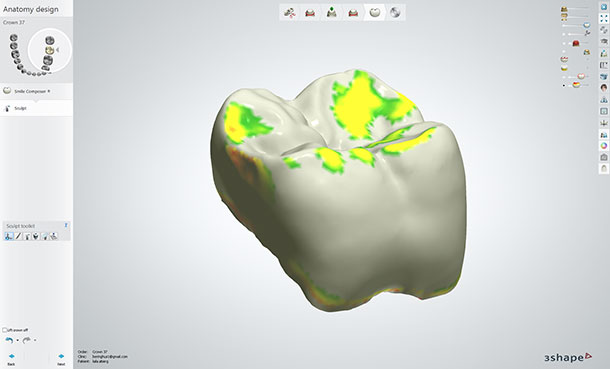Enable the Lift drawer off checkbox

pos(5,330)
